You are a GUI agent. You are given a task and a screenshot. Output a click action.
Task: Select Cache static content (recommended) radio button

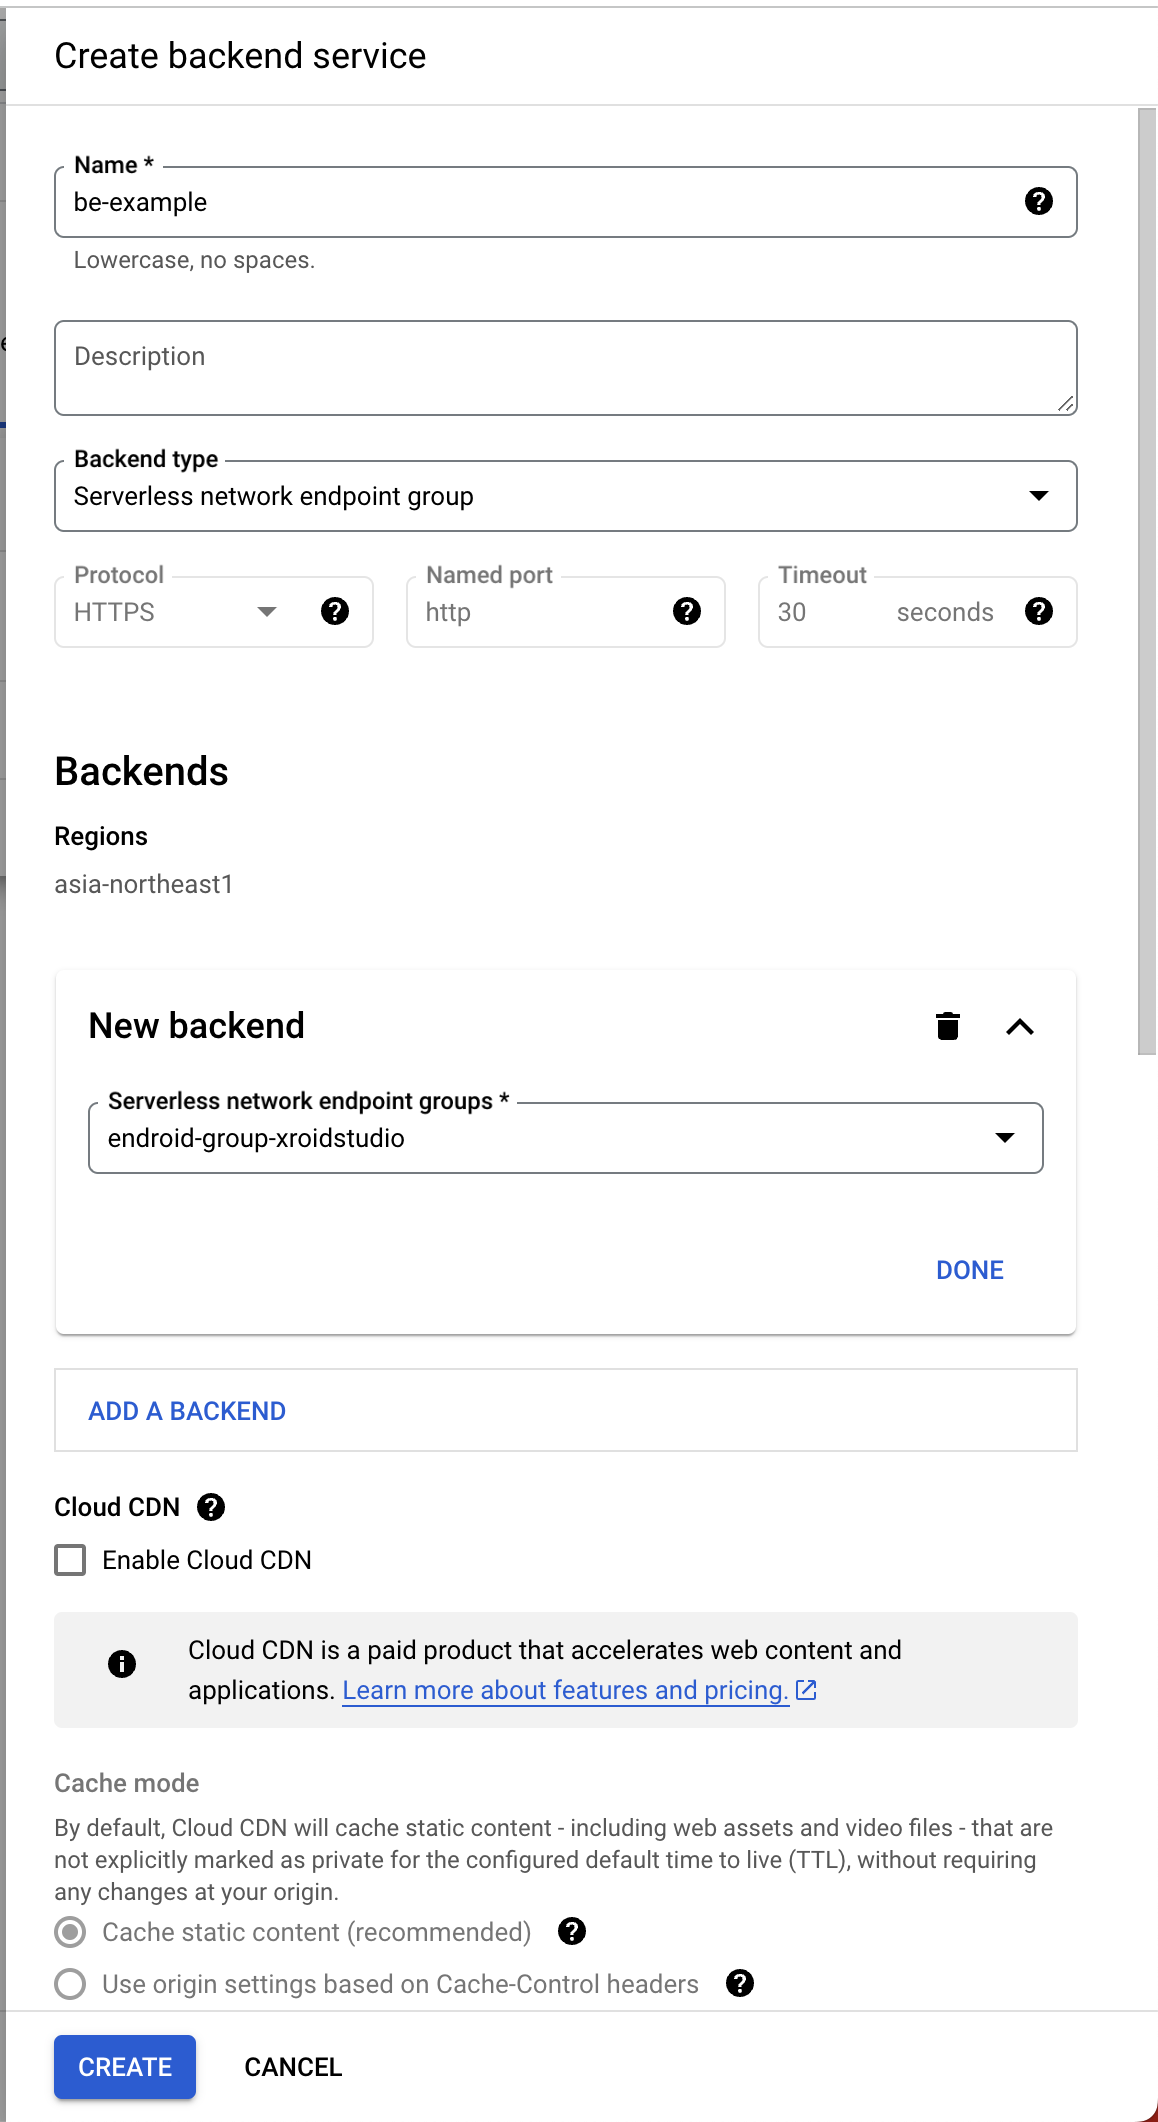click(70, 1932)
